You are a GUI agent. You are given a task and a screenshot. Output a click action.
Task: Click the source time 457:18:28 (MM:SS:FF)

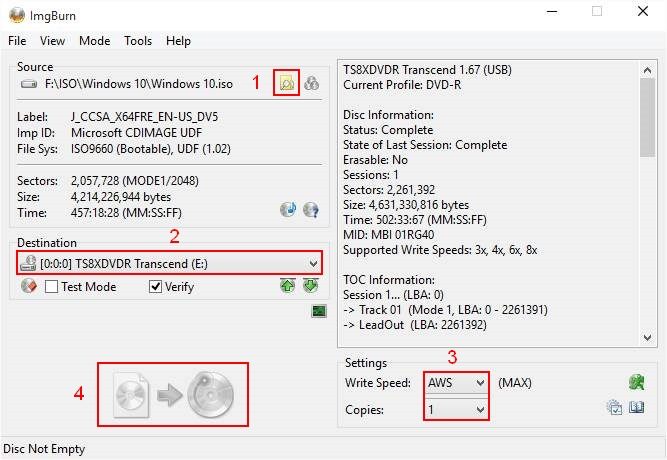tap(126, 213)
